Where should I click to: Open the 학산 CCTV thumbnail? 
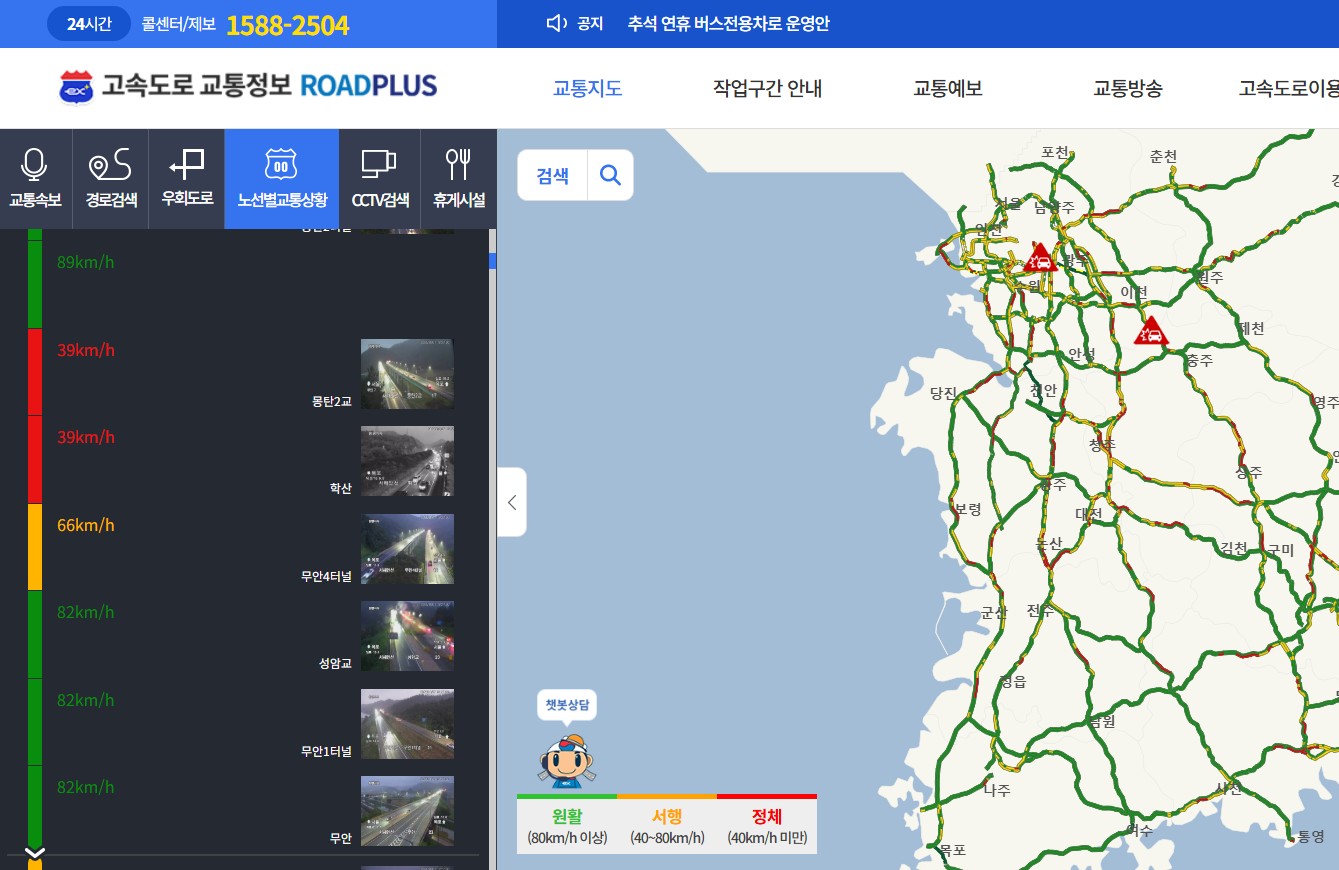(x=407, y=461)
